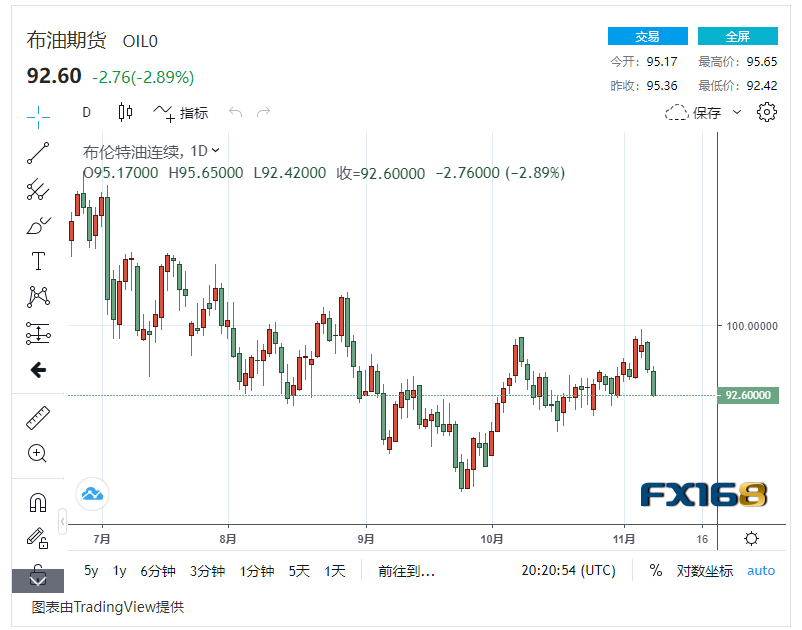Expand the 保存 dropdown arrow
802x630 pixels.
738,112
